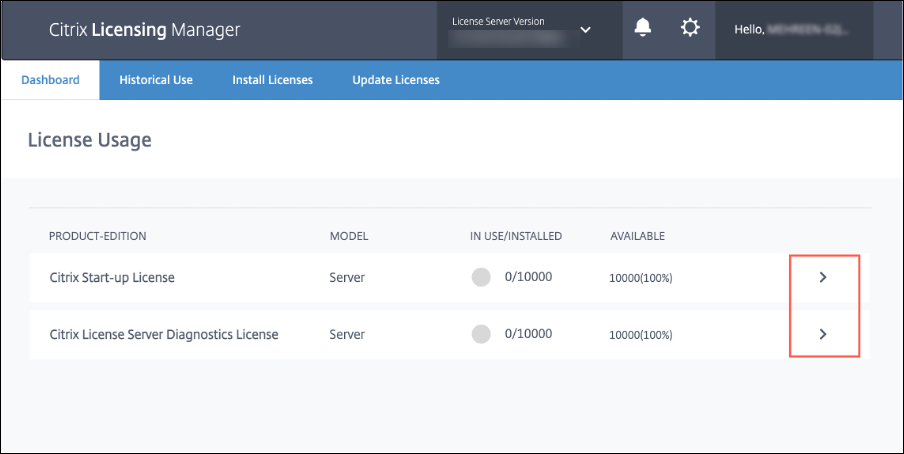
Task: Click the Start-up License usage circle indicator
Action: tap(481, 278)
